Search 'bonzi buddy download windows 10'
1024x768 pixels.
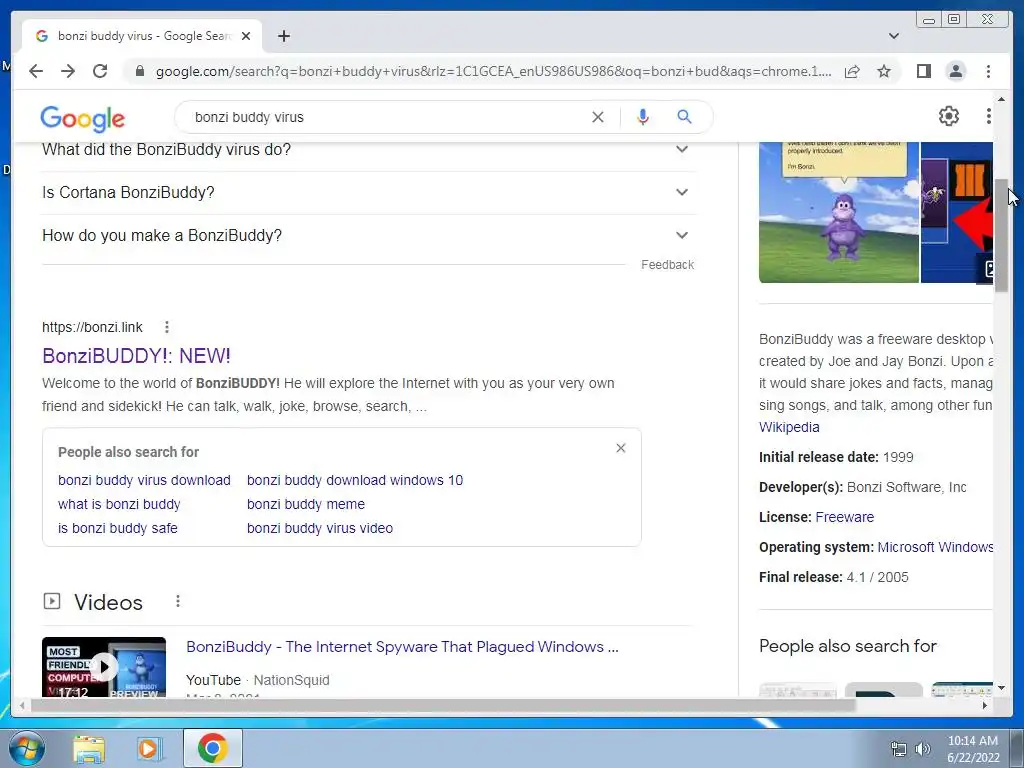[x=355, y=480]
